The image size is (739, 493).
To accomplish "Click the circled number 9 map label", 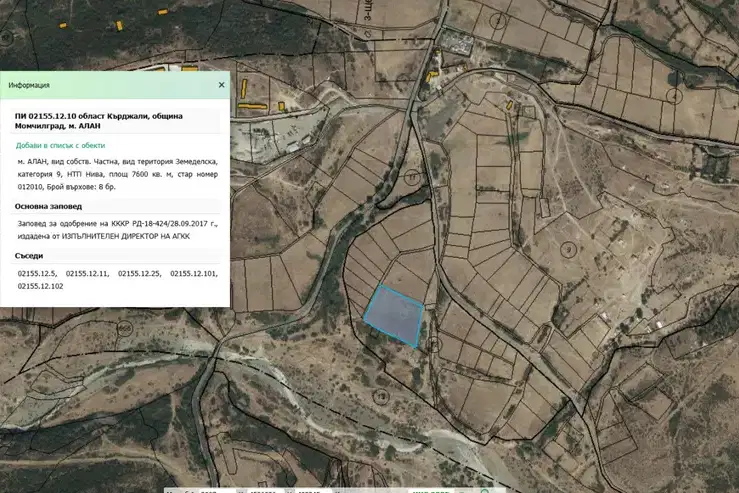I will click(x=569, y=249).
